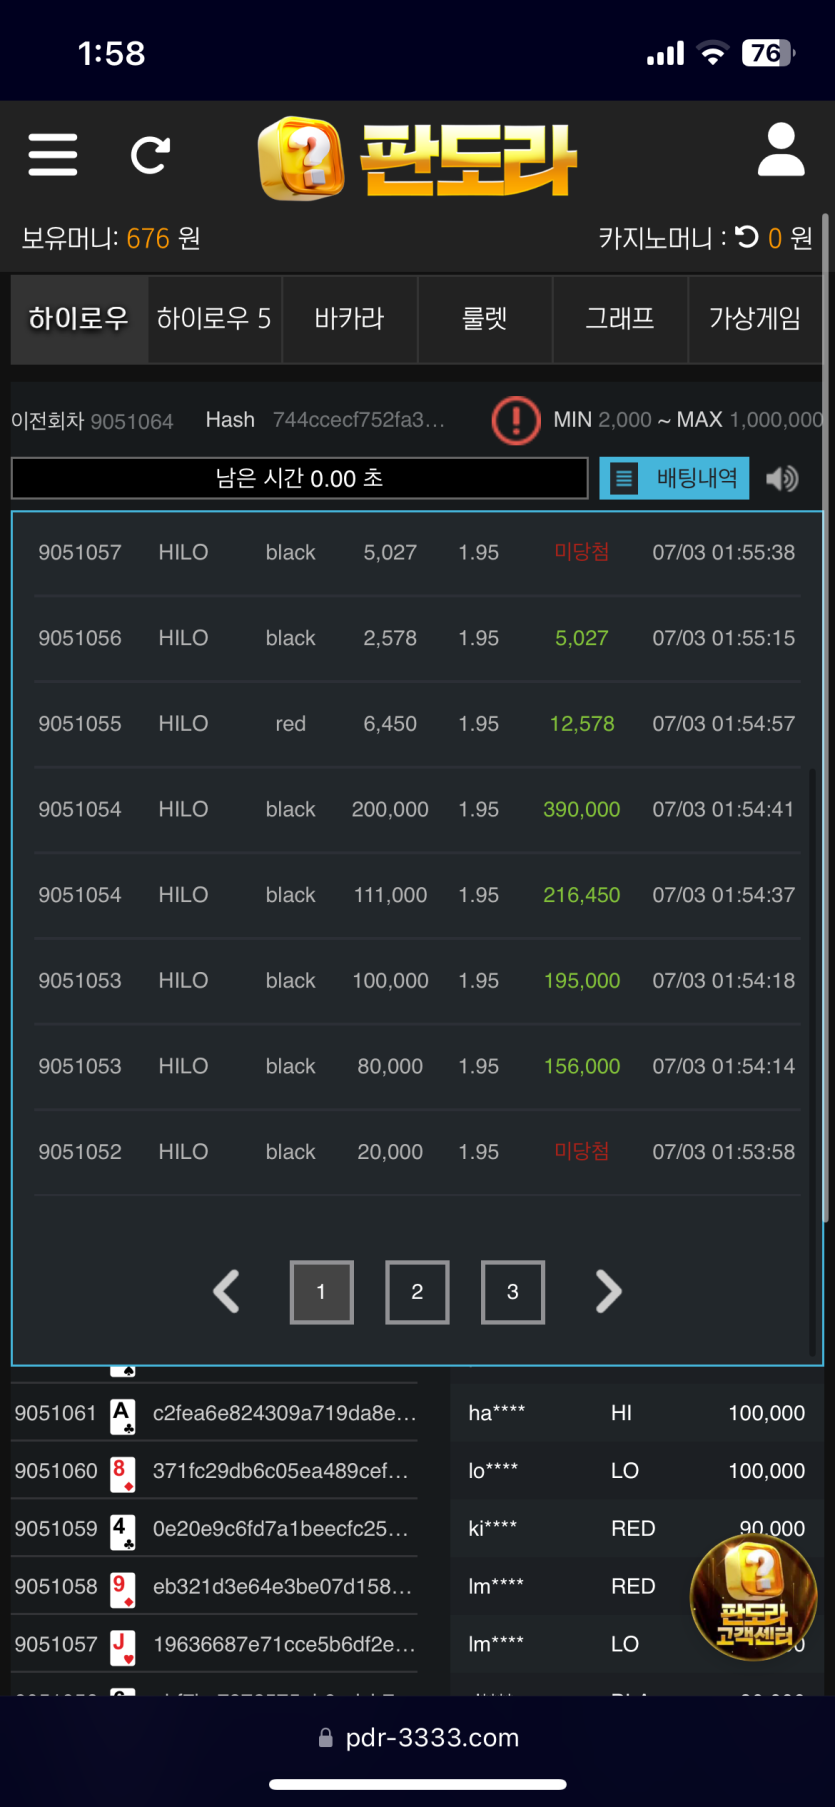
Task: Go to next page of bet history
Action: point(608,1292)
